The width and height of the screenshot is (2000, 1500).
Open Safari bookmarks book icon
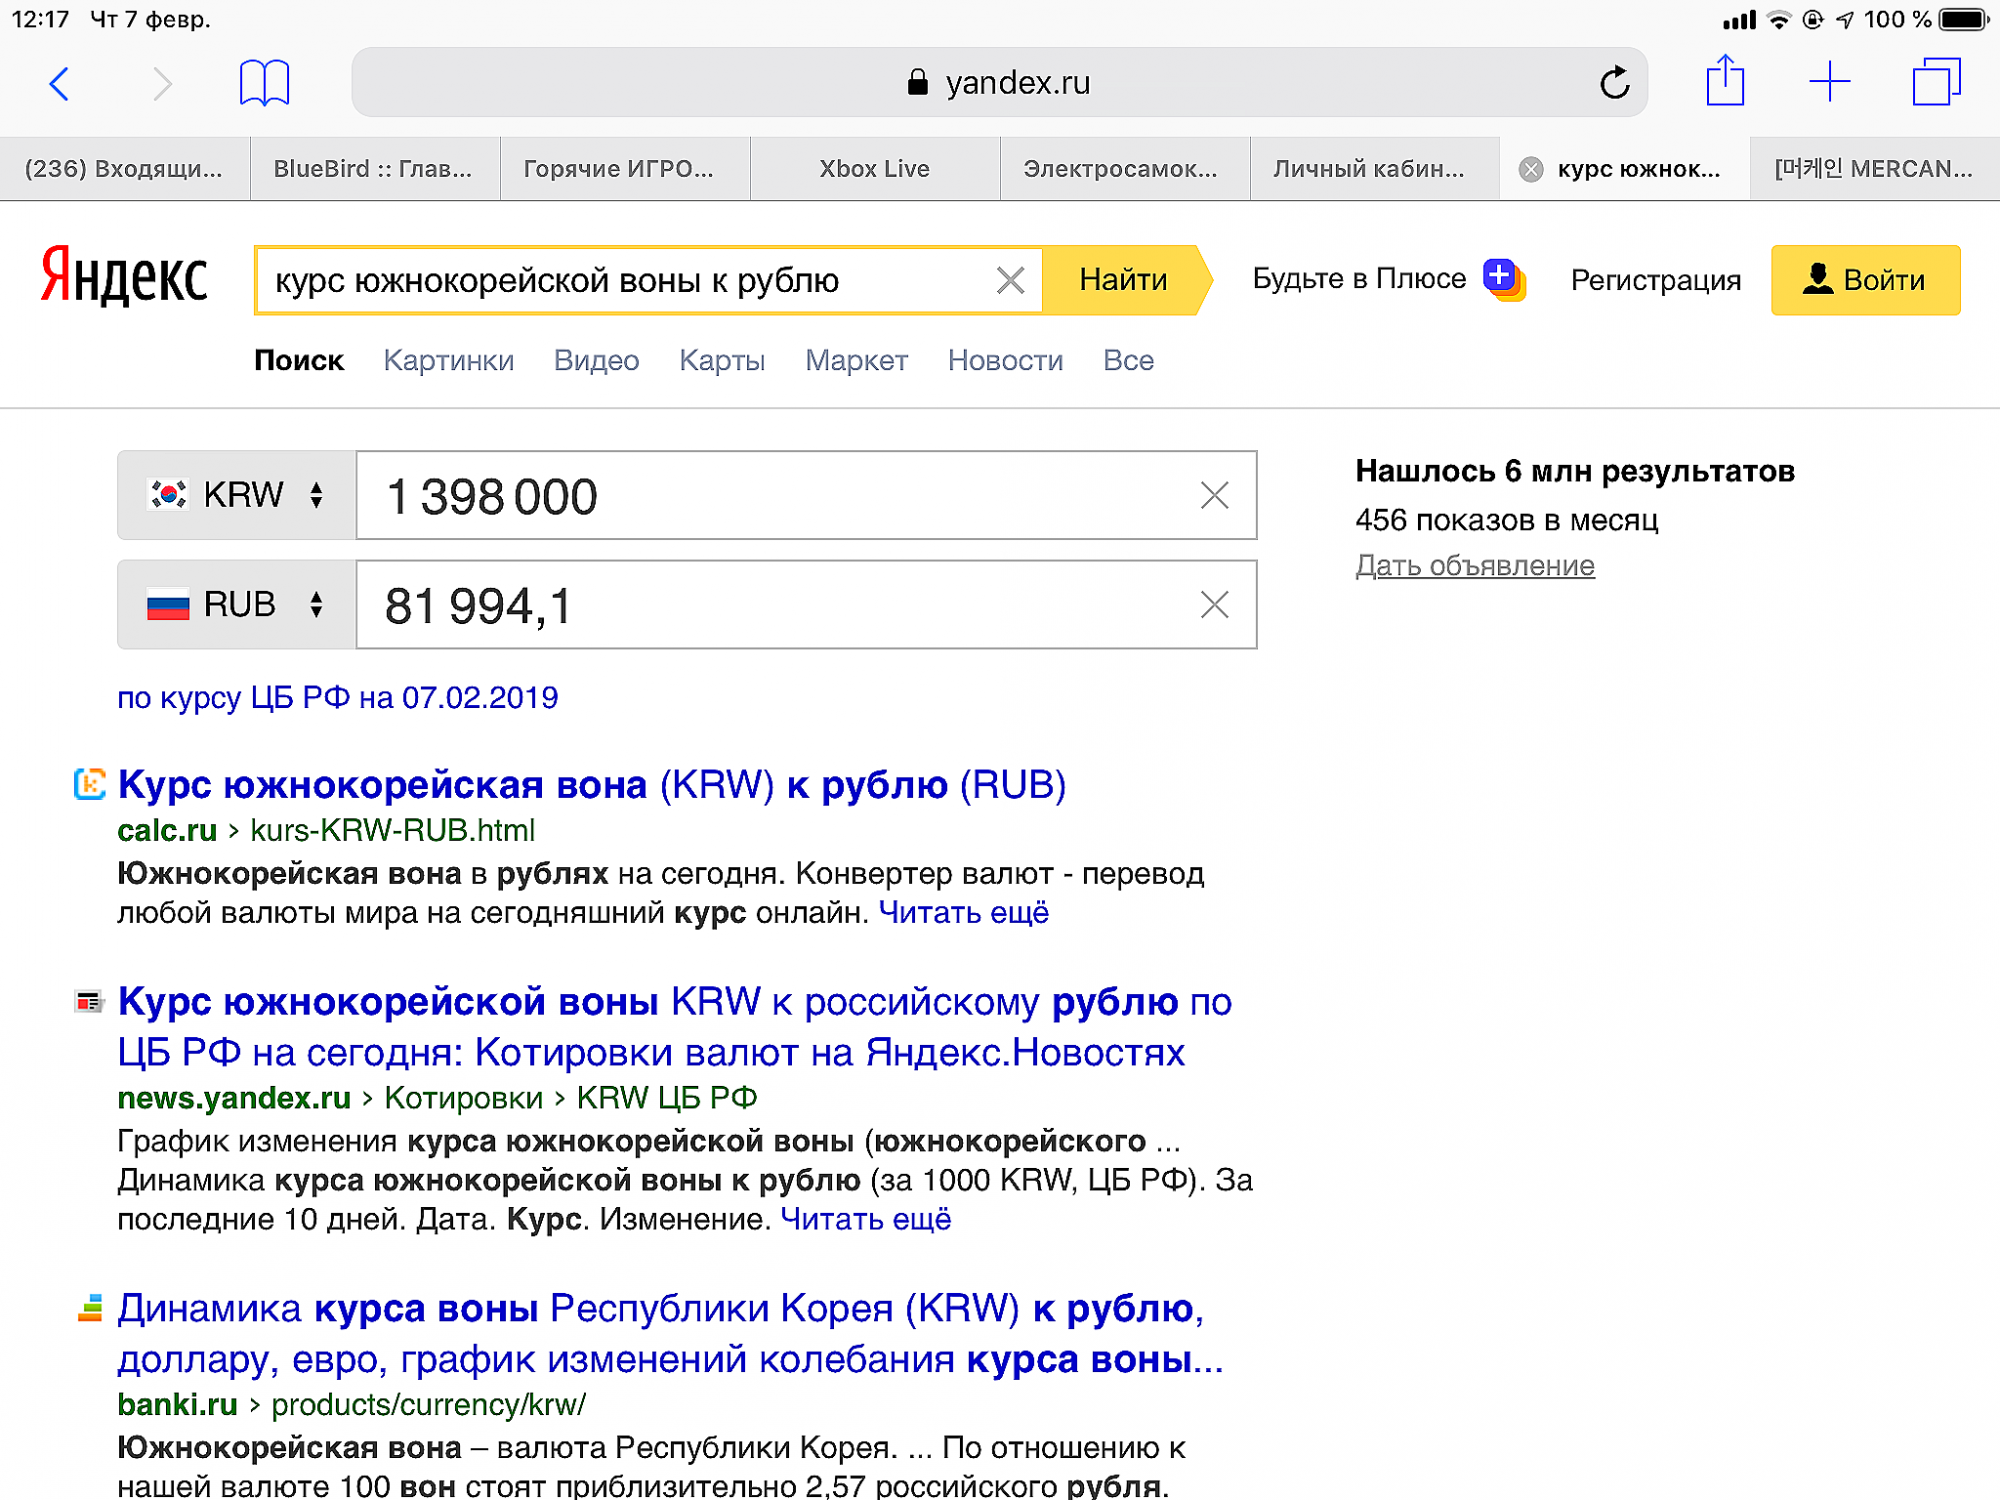click(265, 82)
